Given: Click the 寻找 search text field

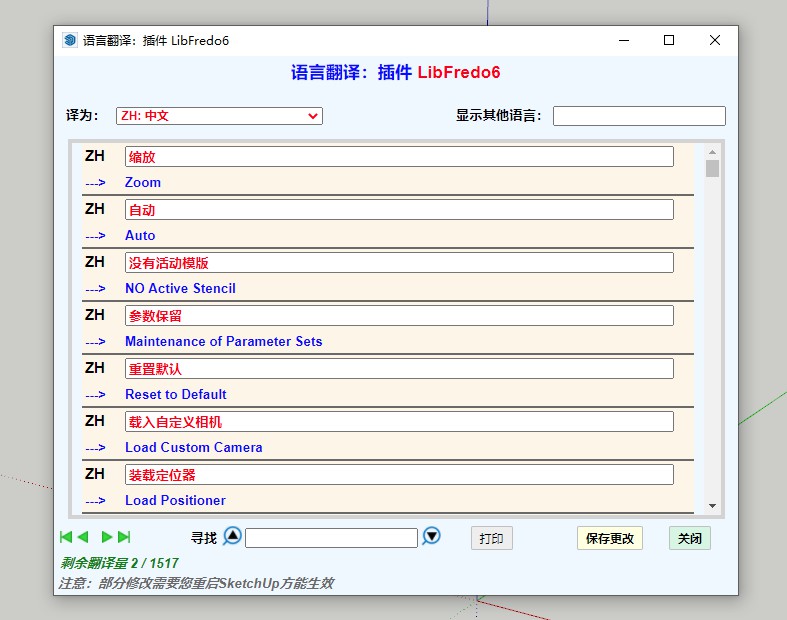Looking at the screenshot, I should (331, 538).
